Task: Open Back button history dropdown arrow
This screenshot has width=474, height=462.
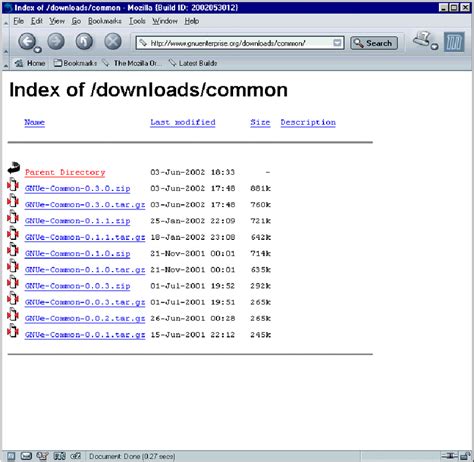Action: (x=38, y=50)
